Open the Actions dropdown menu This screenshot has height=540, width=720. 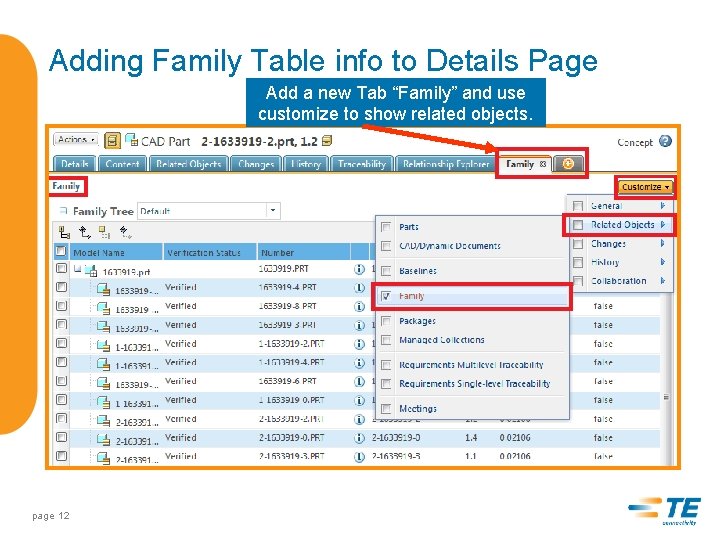point(76,139)
